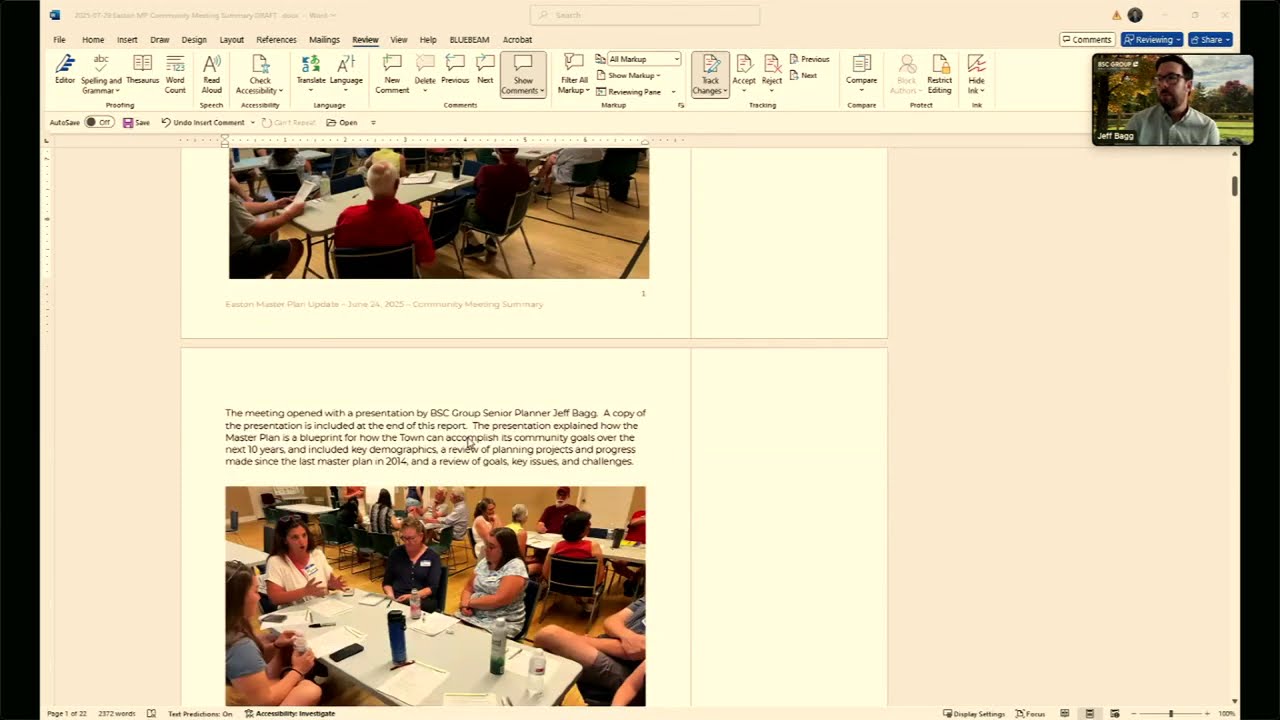Click the Hide Ink button
Viewport: 1280px width, 720px height.
pyautogui.click(x=976, y=75)
